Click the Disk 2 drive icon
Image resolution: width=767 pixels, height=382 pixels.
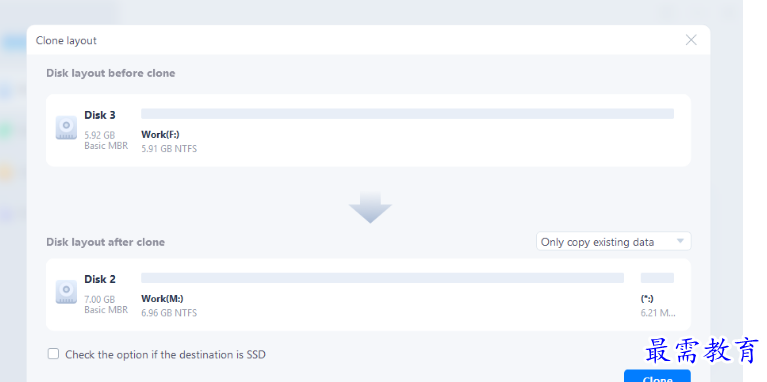[x=66, y=292]
